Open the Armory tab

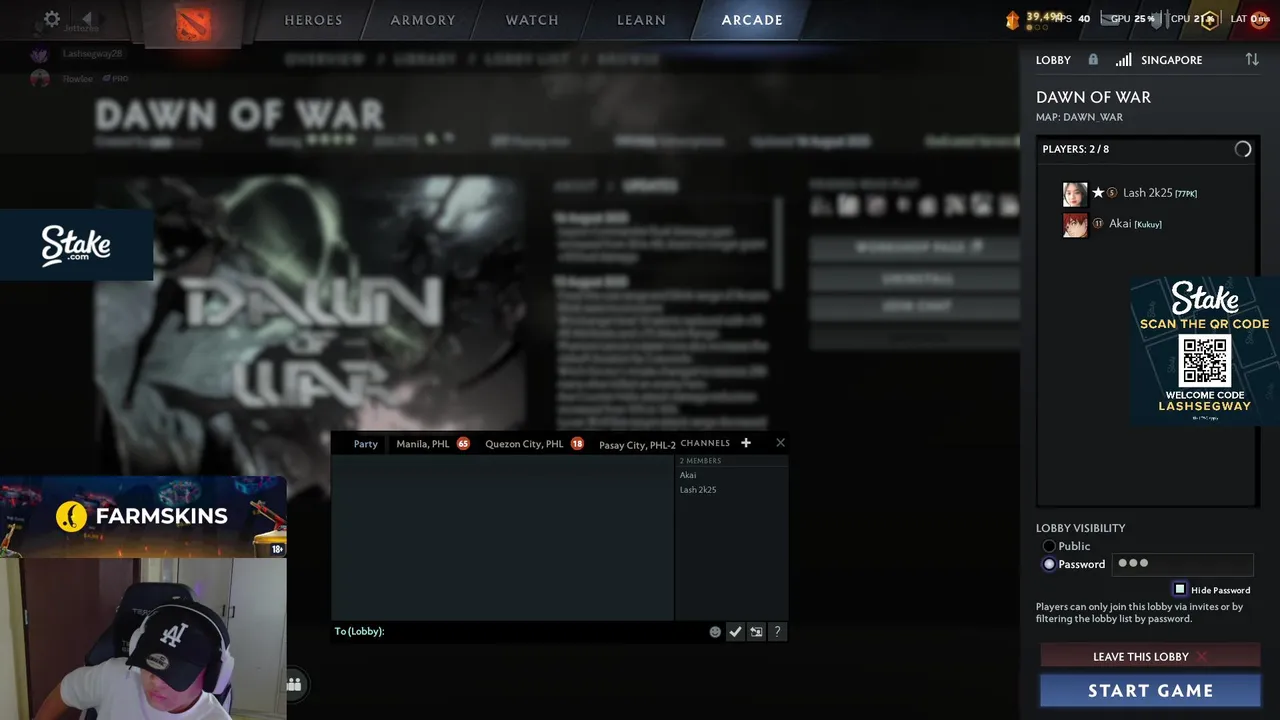click(423, 20)
